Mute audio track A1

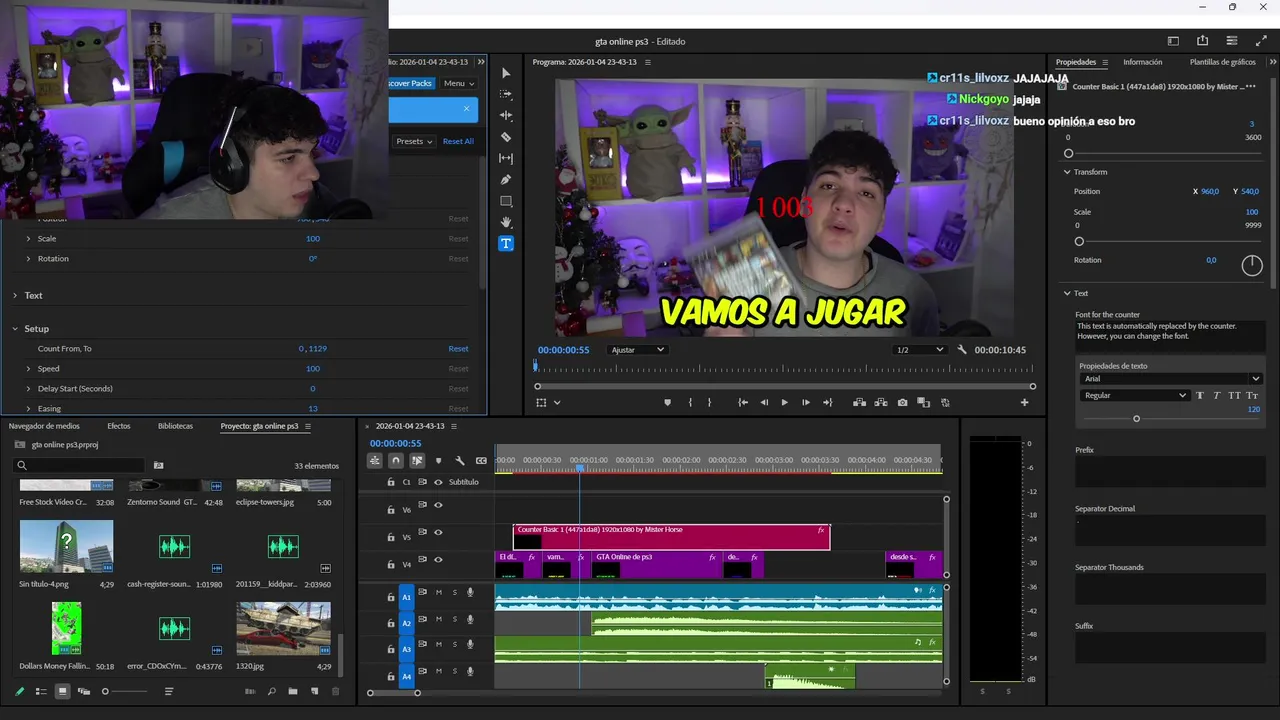438,593
